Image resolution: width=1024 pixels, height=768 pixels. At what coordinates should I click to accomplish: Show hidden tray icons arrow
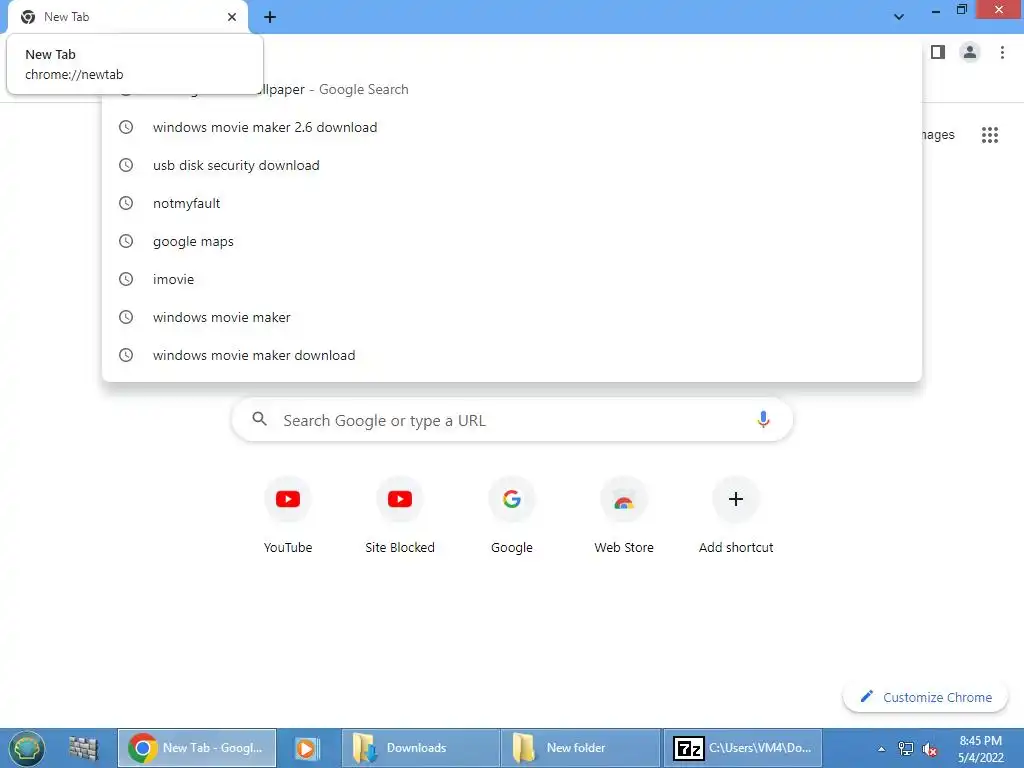[881, 749]
